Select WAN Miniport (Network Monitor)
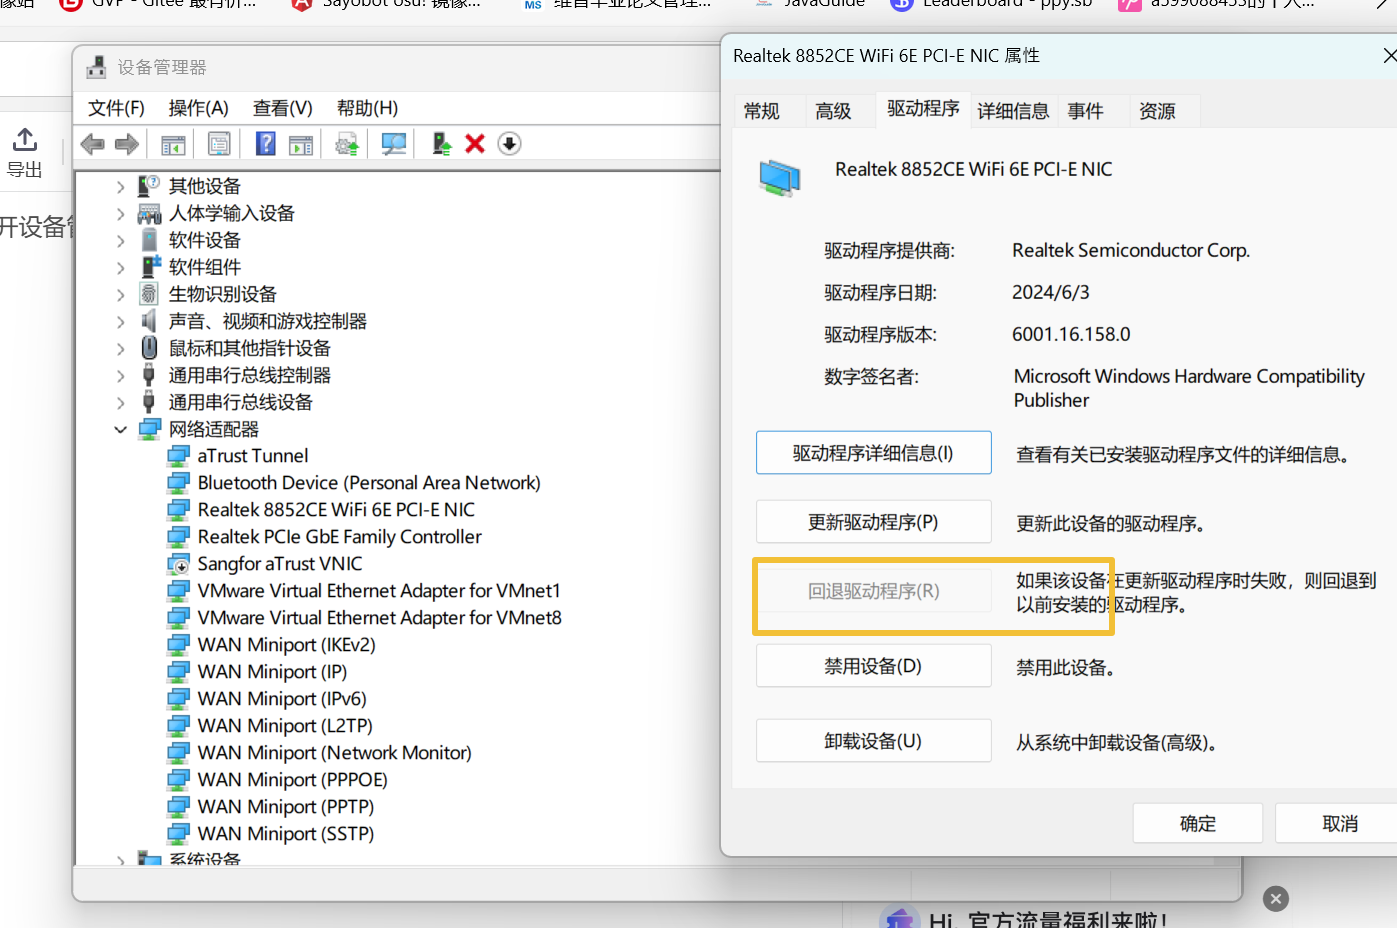 pos(334,753)
